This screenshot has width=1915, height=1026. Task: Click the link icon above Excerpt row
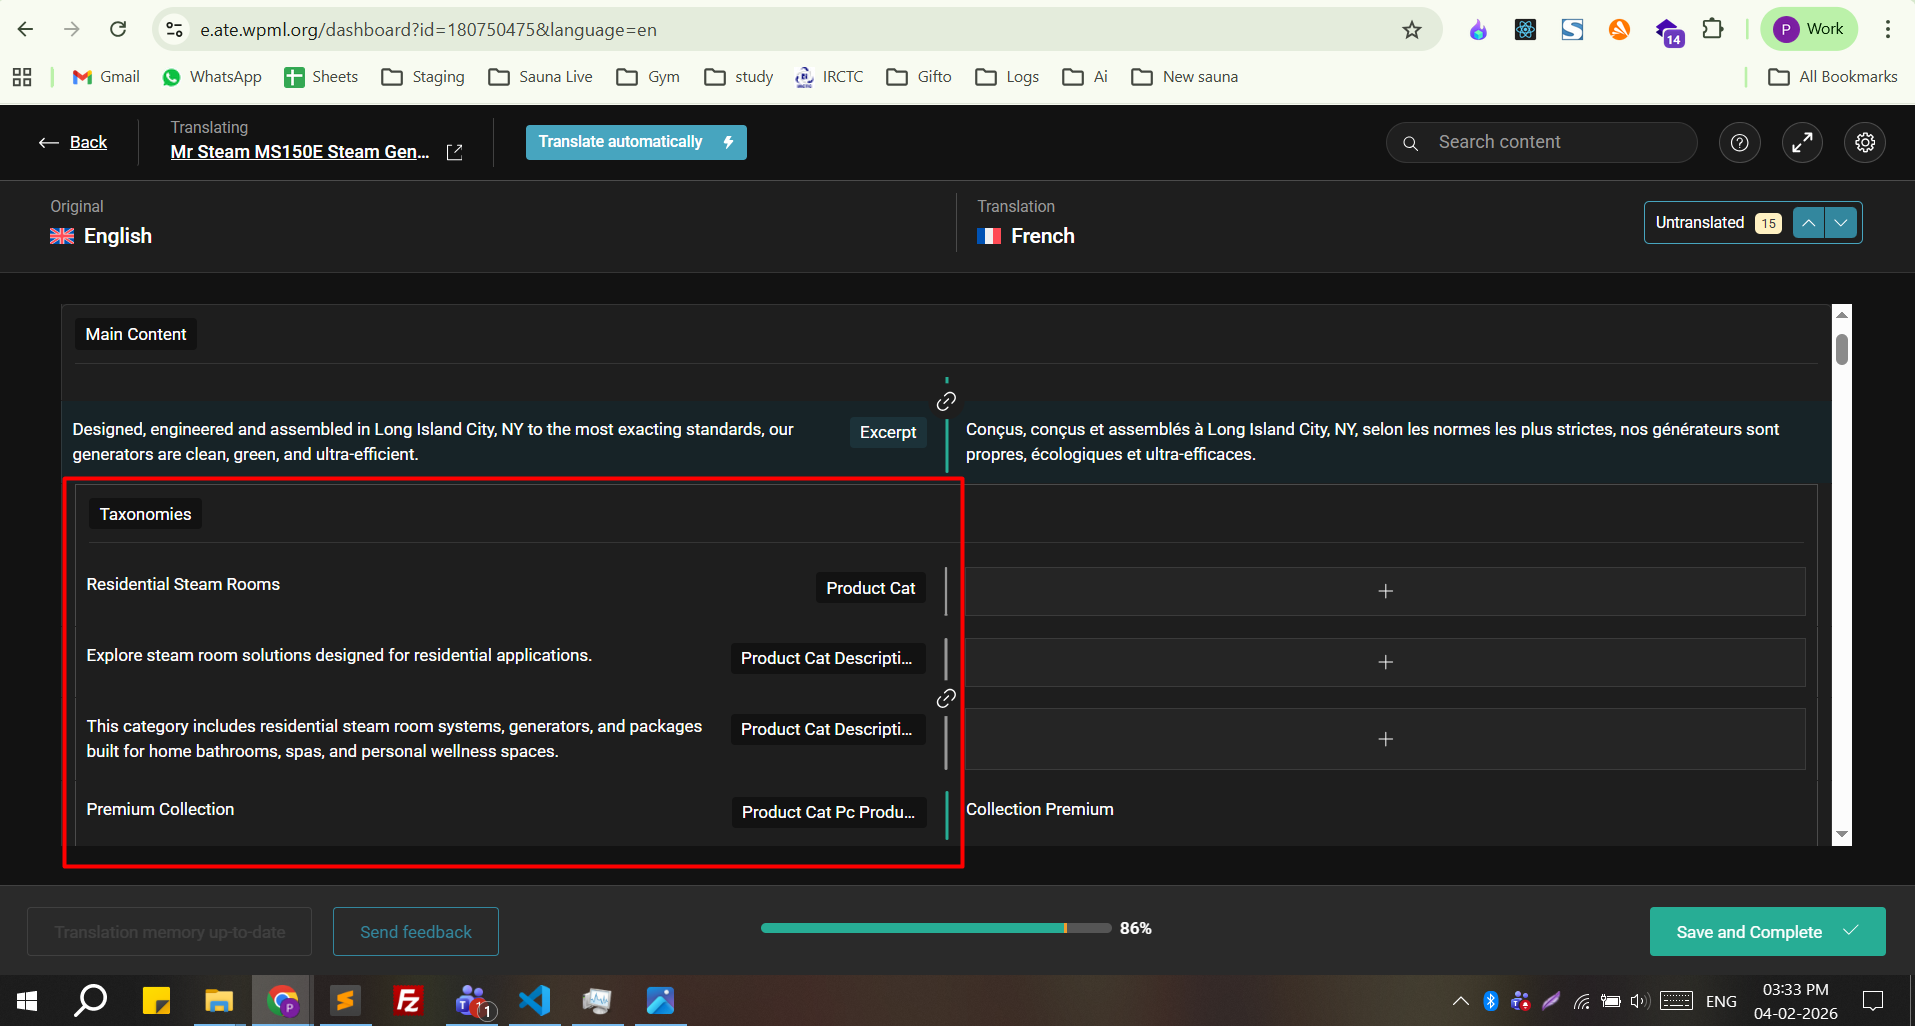946,401
